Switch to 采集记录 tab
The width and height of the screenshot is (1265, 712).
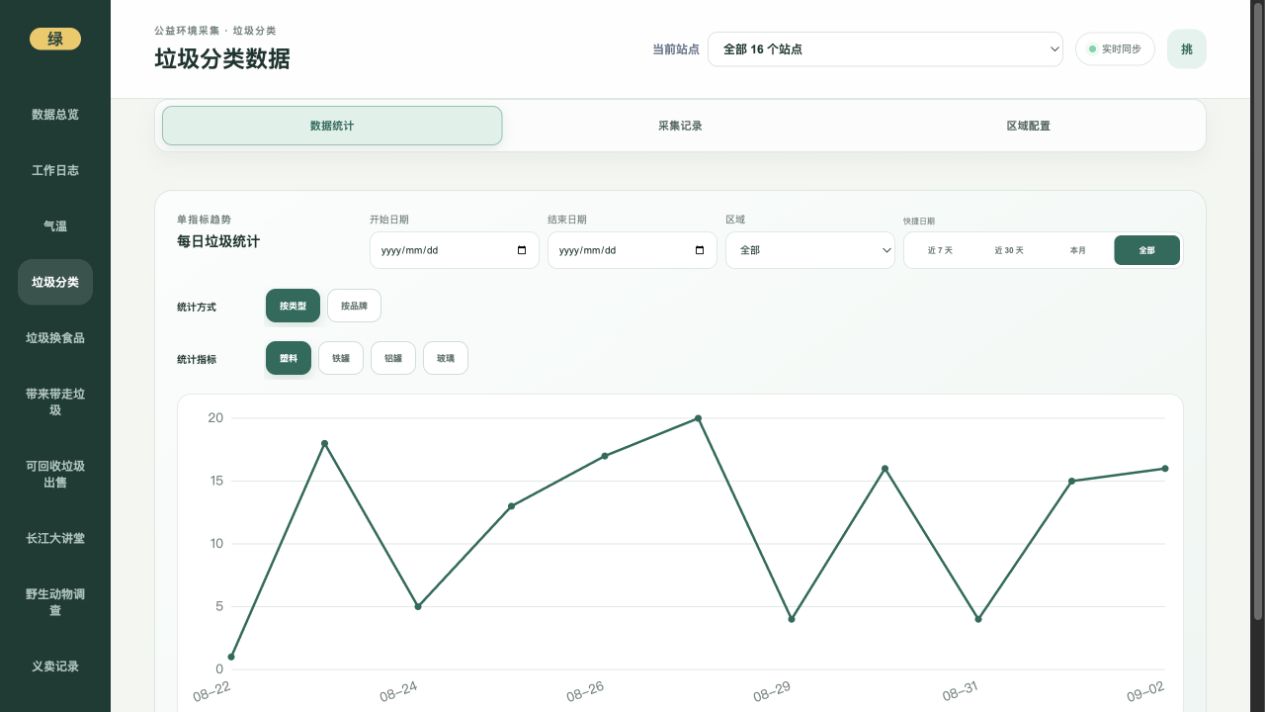tap(680, 126)
